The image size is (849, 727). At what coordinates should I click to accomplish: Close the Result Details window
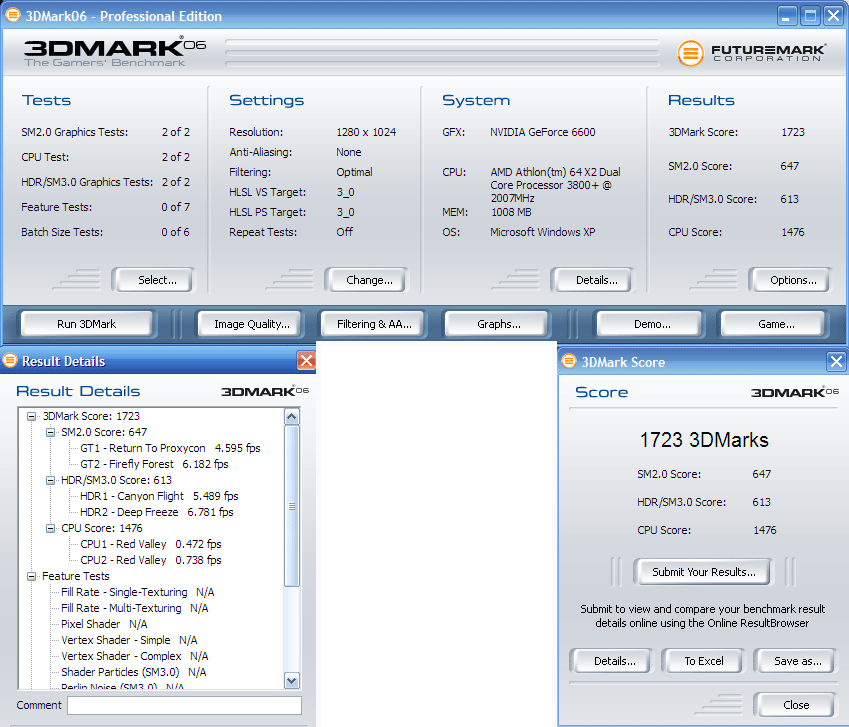[306, 361]
